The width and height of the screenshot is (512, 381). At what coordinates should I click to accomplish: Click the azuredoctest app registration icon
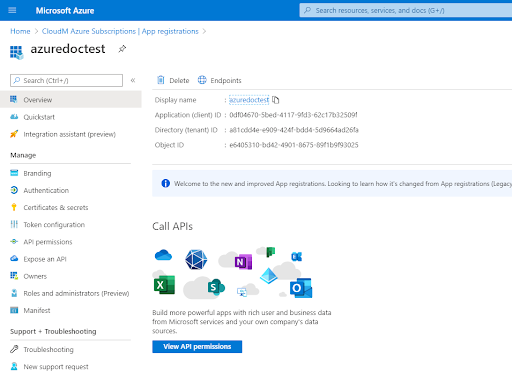pyautogui.click(x=16, y=52)
